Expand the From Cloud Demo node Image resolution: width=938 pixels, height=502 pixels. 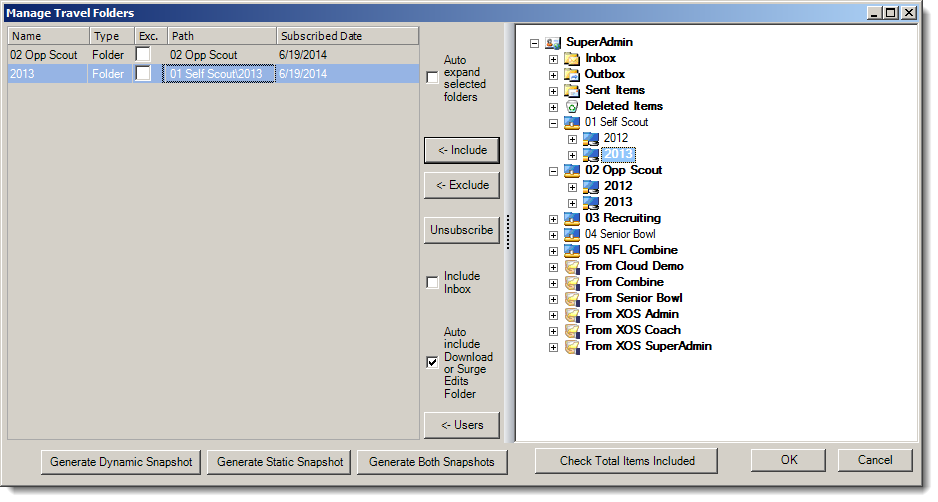tap(553, 267)
